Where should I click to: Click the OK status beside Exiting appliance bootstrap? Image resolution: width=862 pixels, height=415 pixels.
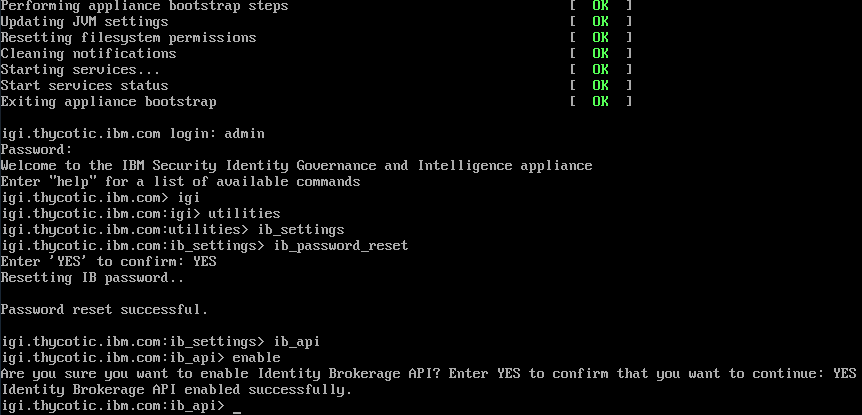[600, 101]
